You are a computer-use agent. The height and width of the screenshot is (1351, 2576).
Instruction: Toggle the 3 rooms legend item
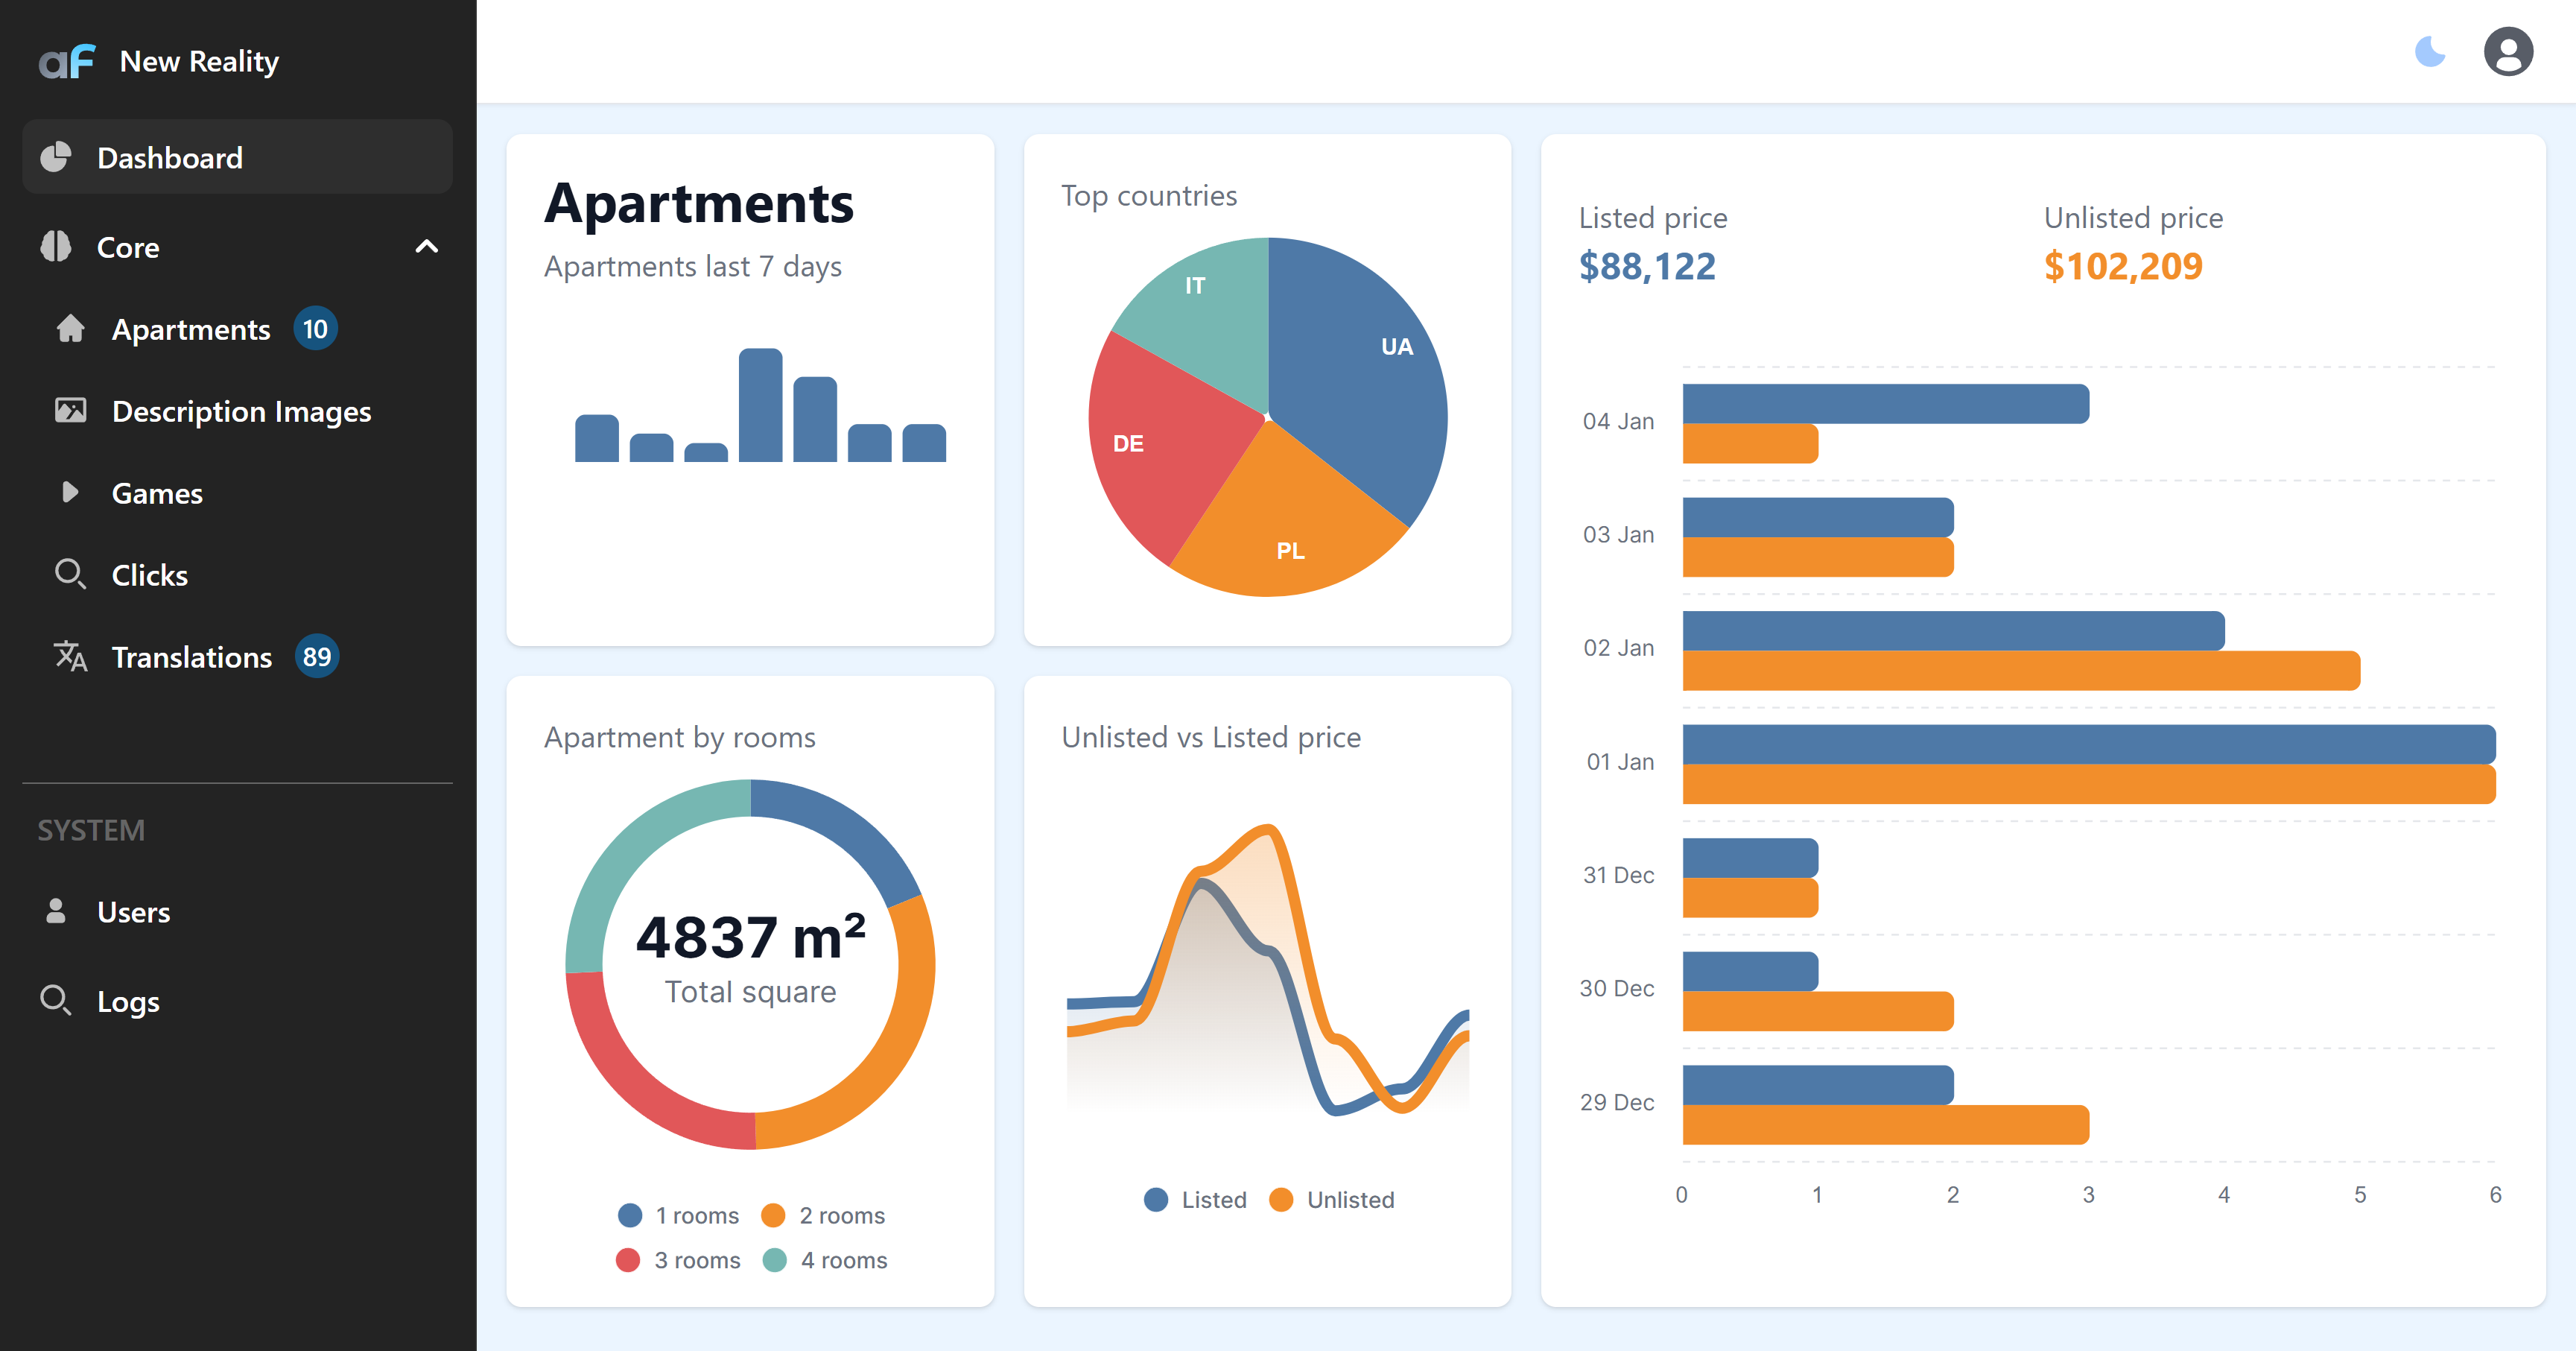point(678,1260)
